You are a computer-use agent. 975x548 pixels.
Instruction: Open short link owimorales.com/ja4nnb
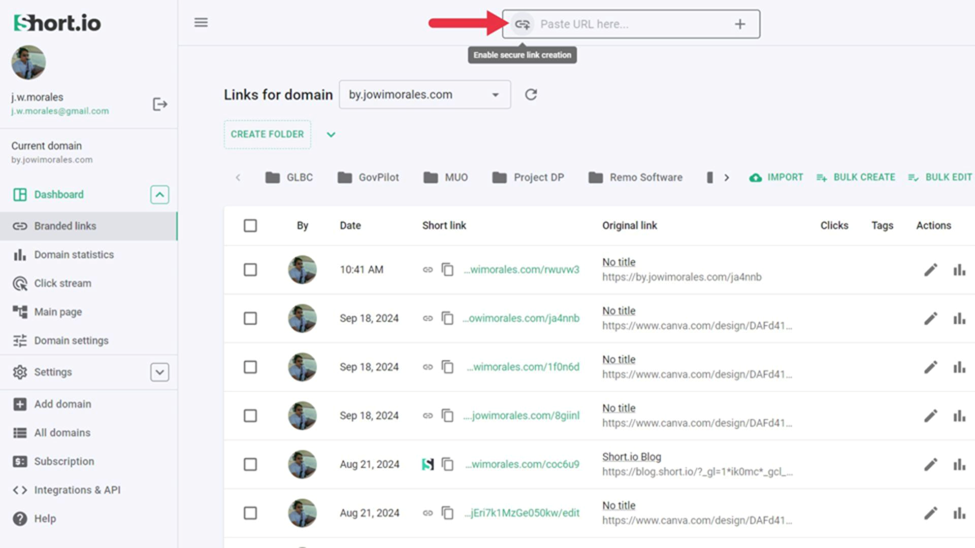[521, 318]
